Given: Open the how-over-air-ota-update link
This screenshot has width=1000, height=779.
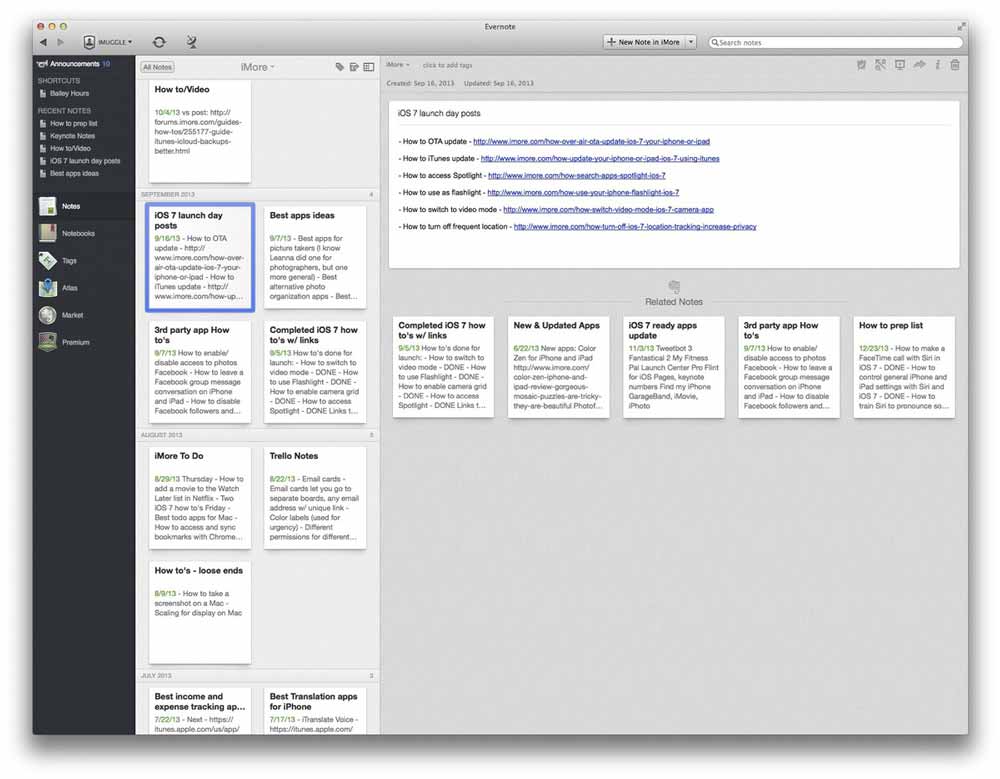Looking at the screenshot, I should click(591, 142).
